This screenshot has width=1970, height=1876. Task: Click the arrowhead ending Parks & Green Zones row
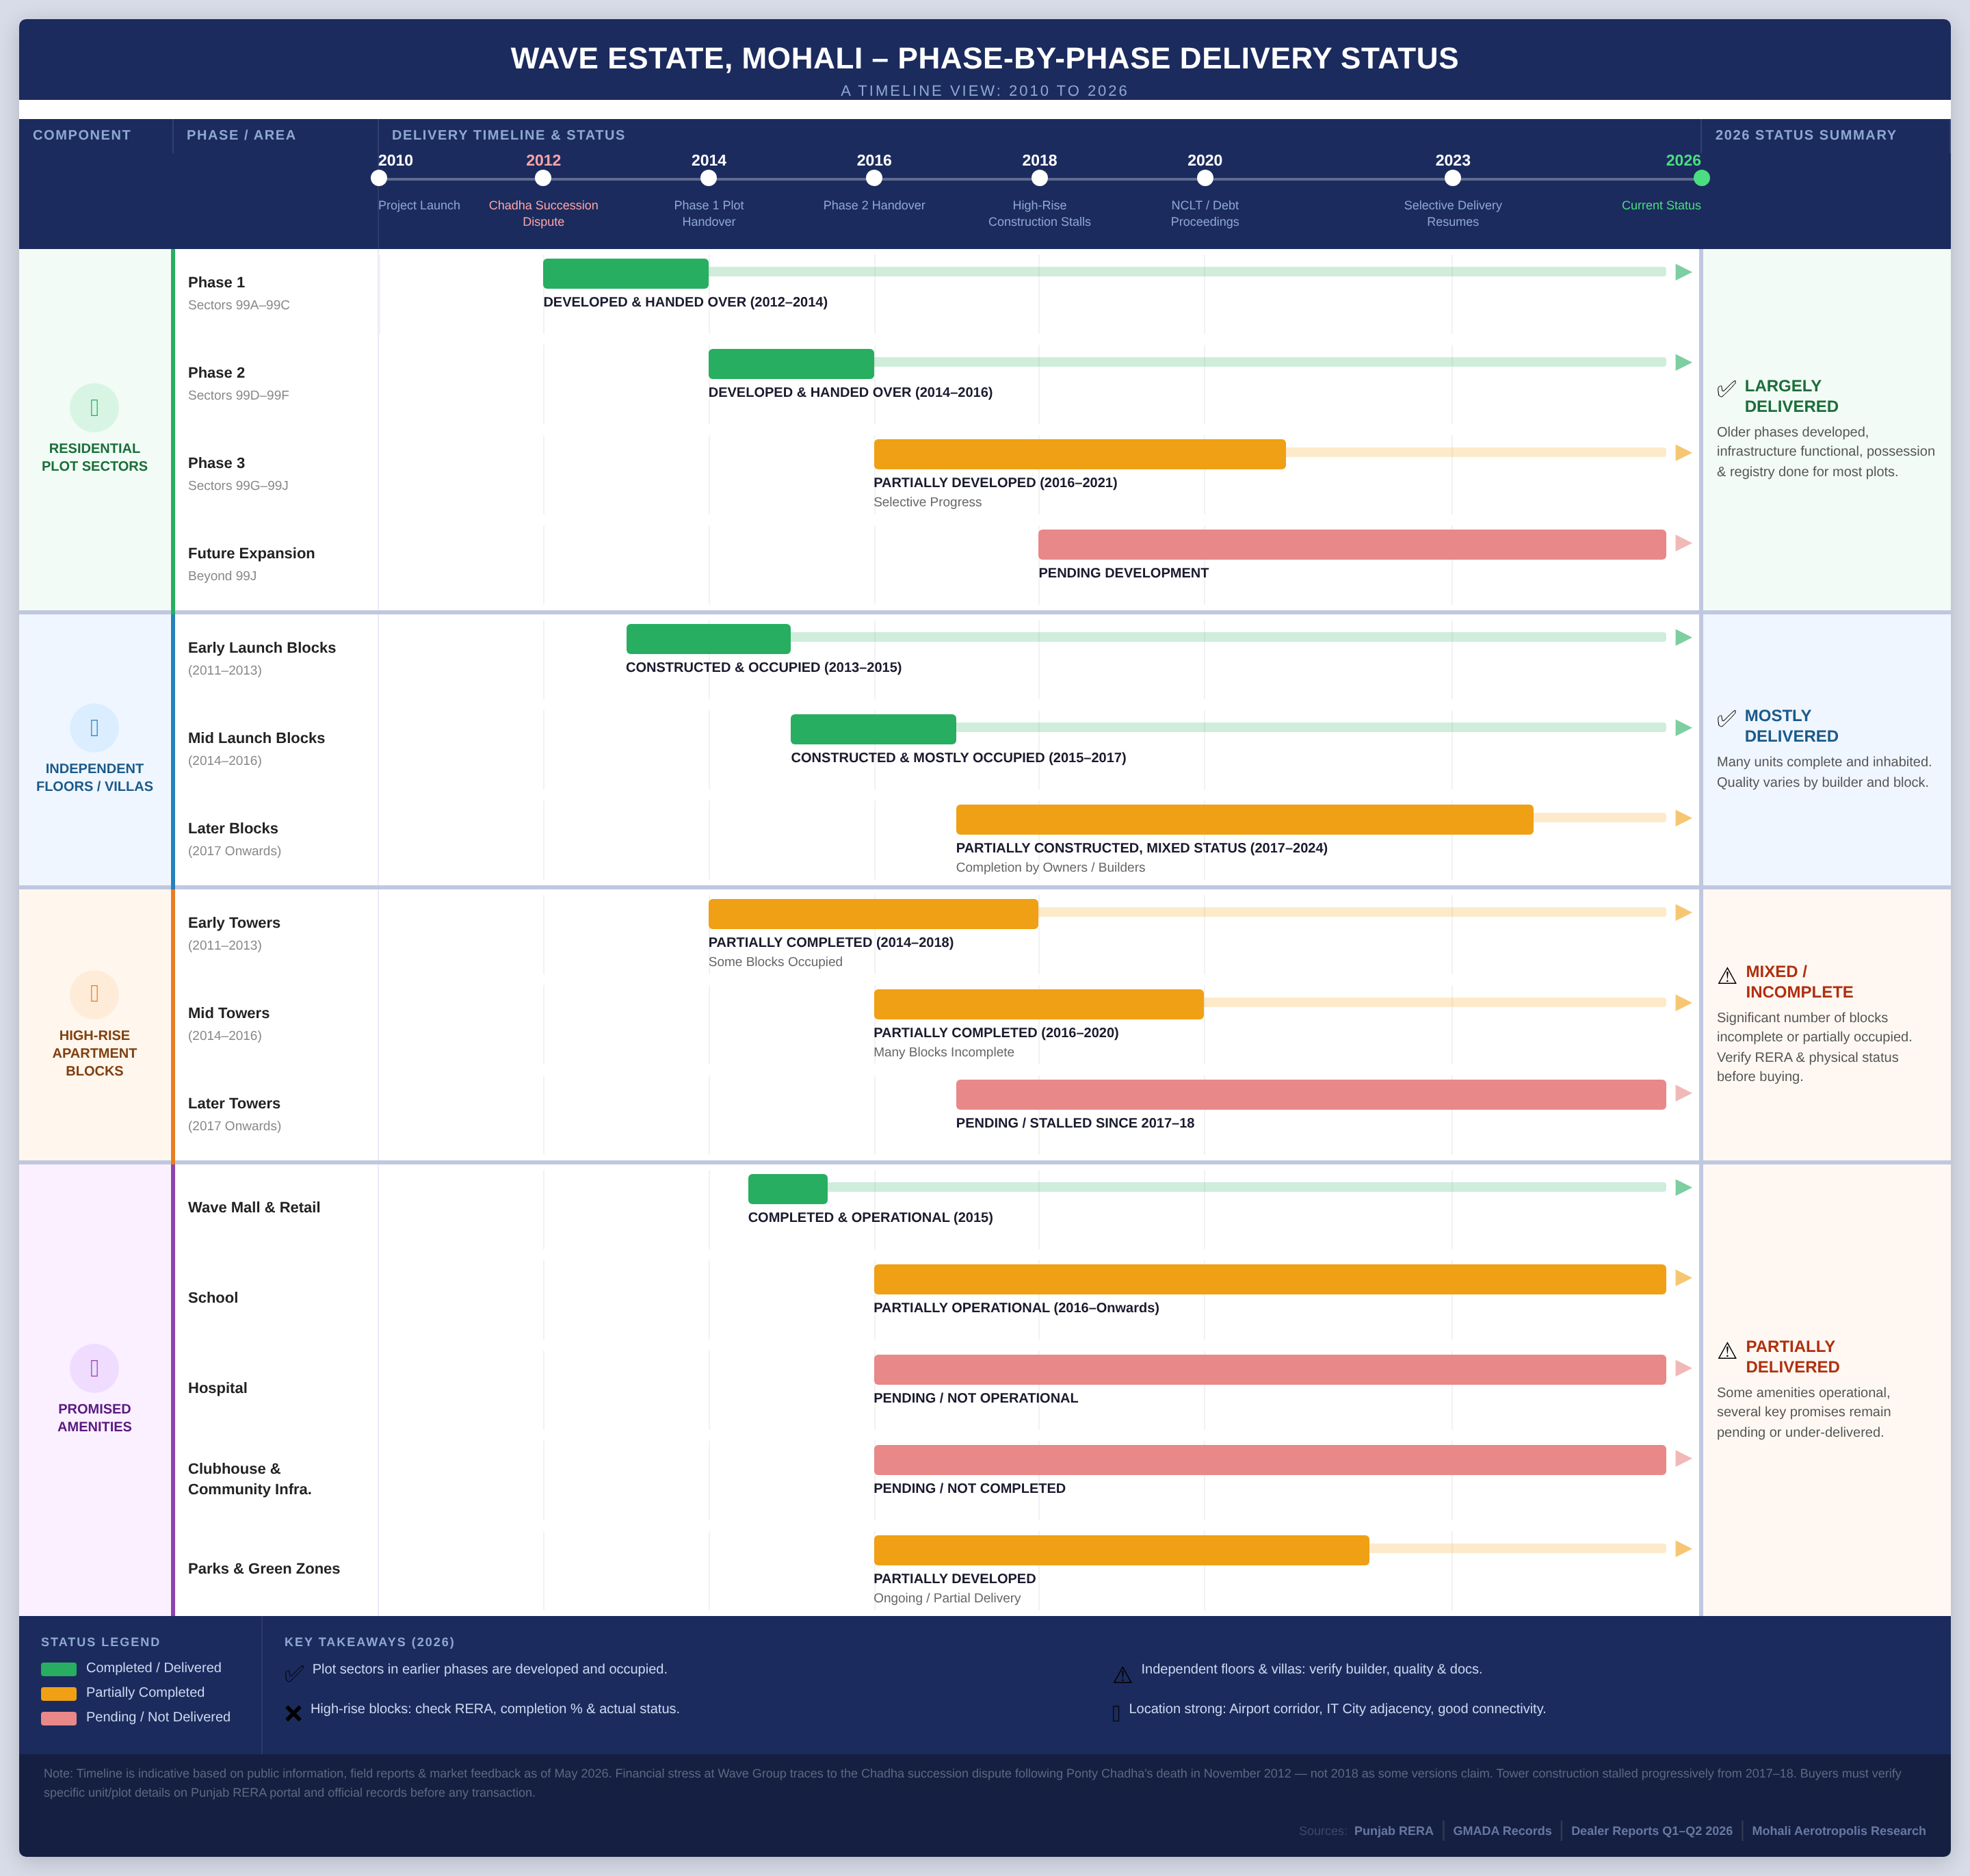[x=1683, y=1549]
